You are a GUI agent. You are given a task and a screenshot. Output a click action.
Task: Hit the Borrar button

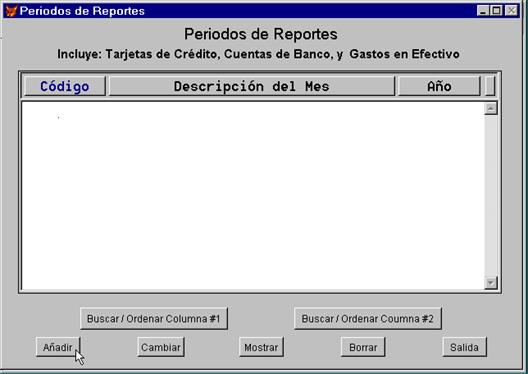coord(363,347)
